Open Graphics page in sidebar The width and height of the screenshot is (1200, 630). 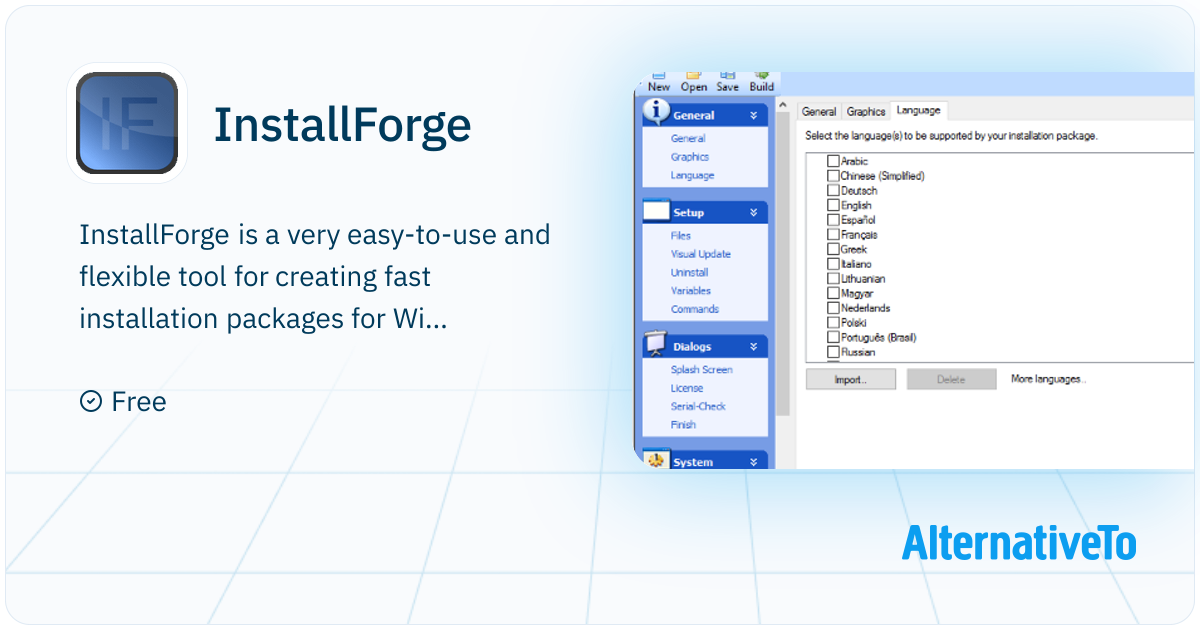(690, 157)
